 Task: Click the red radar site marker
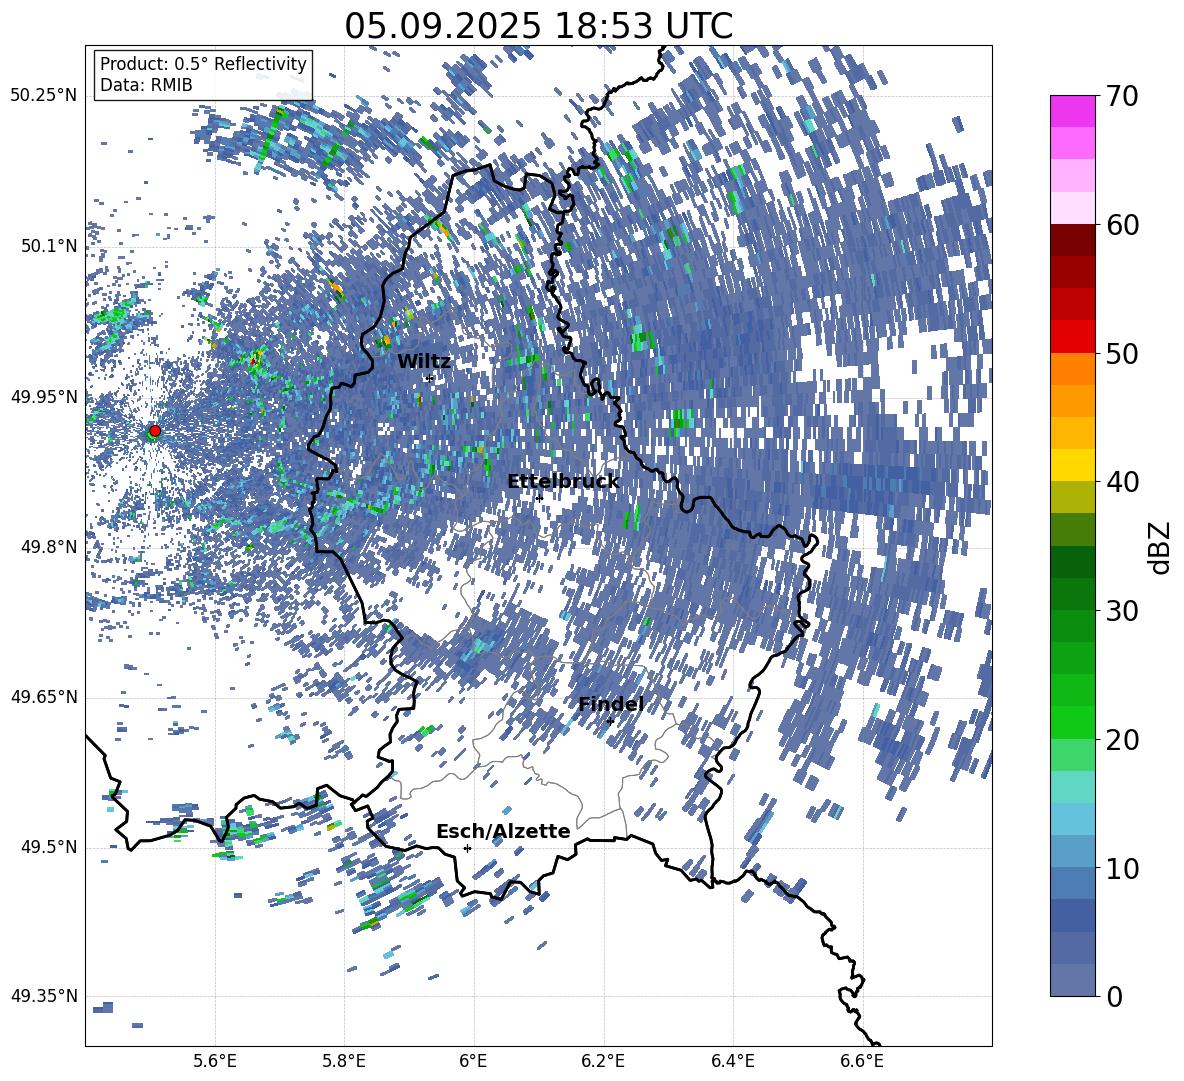(x=155, y=431)
